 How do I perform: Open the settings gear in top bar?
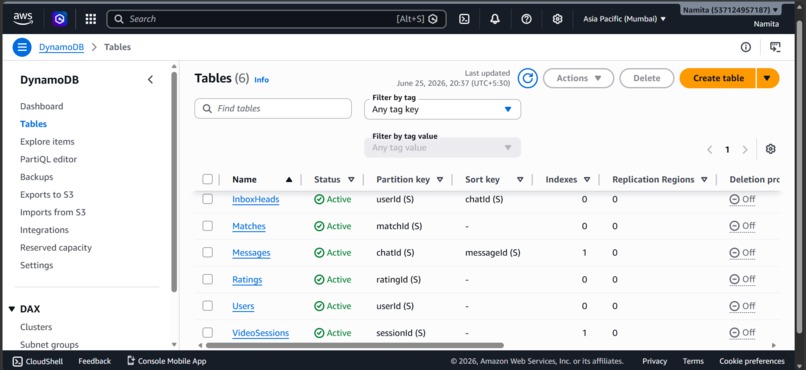tap(557, 19)
